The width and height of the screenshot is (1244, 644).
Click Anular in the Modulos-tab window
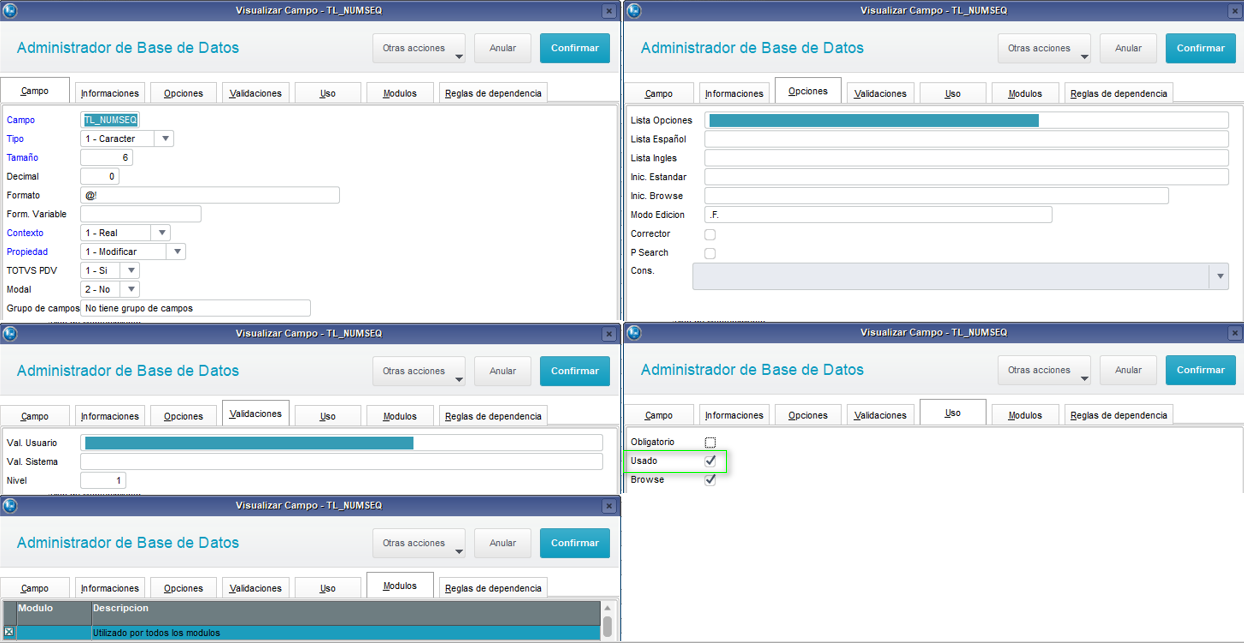pyautogui.click(x=503, y=543)
